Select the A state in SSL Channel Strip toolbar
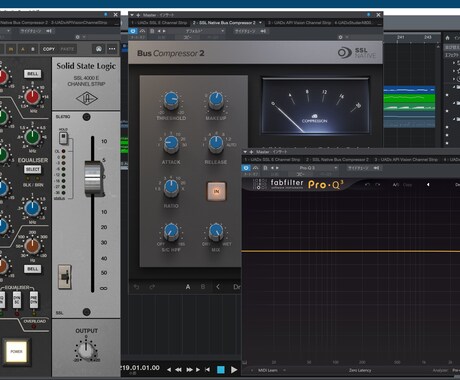Image resolution: width=460 pixels, height=380 pixels. point(23,49)
